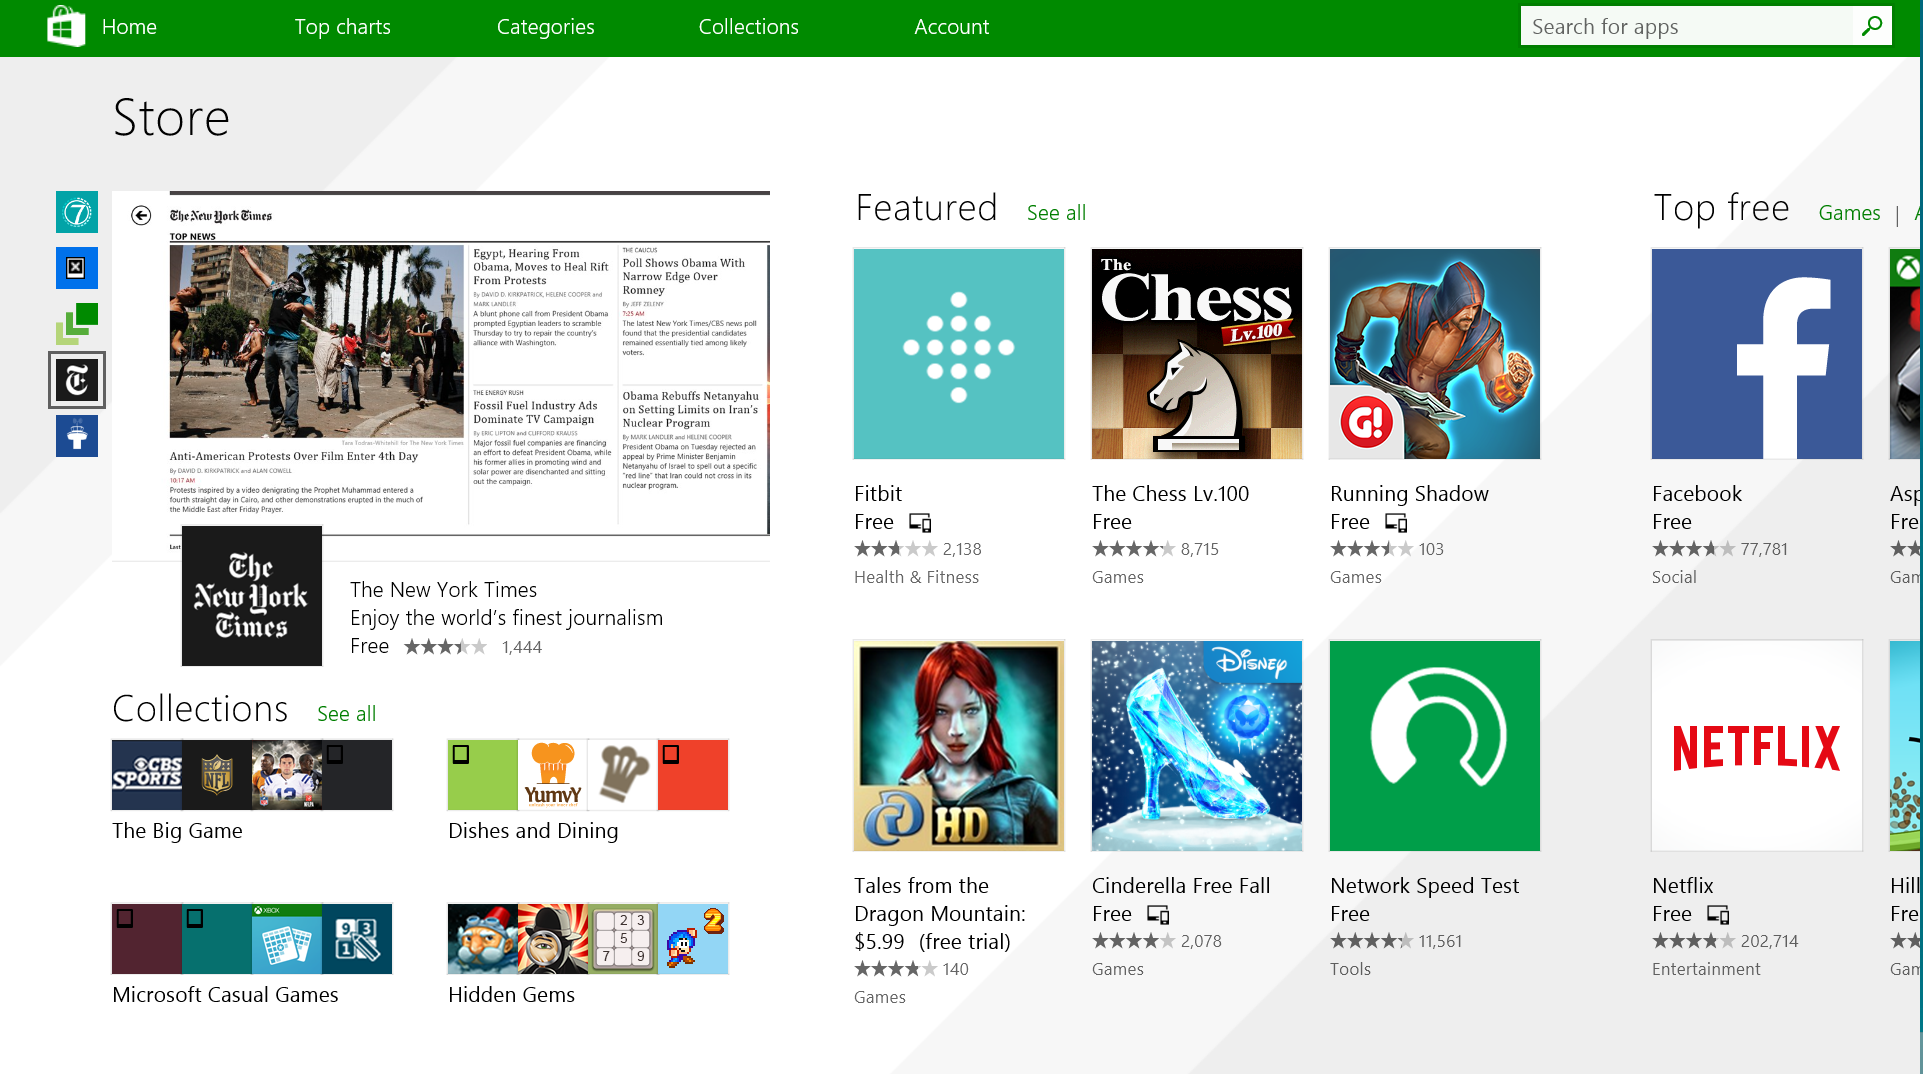Click chef hat icon in Dishes and Dining
1923x1074 pixels.
pos(623,775)
